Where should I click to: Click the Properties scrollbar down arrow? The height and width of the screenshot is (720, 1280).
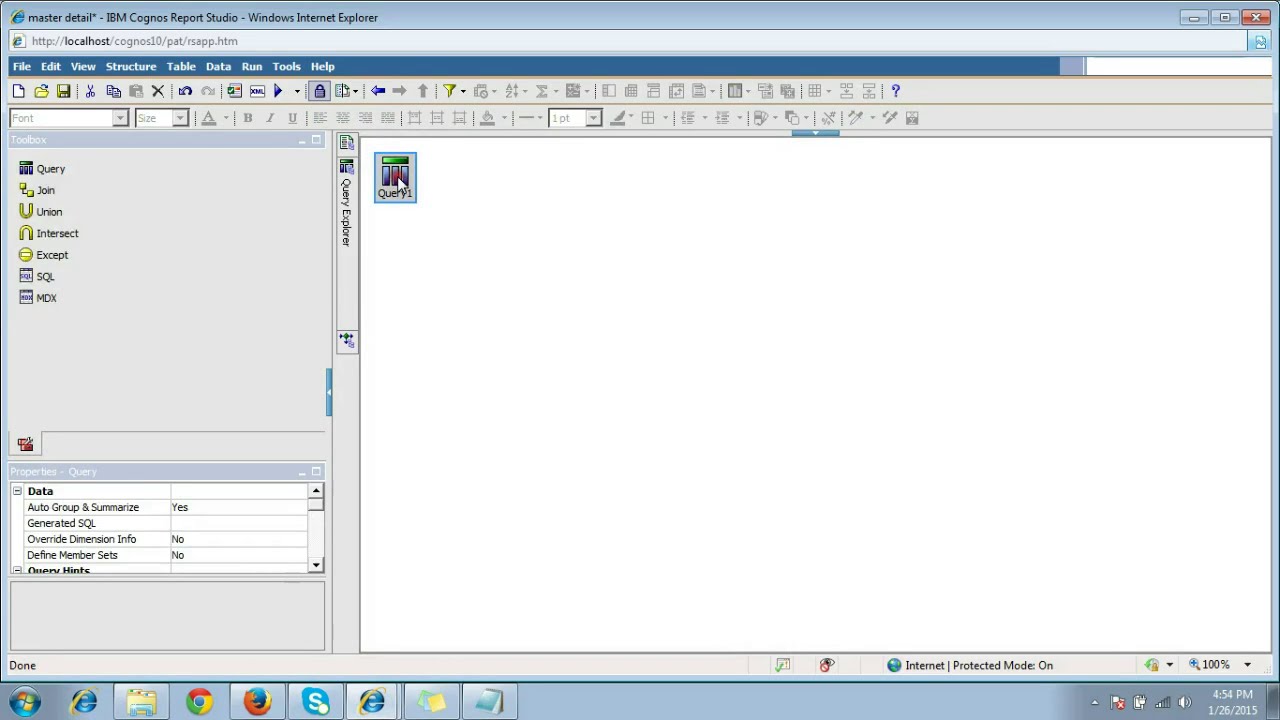tap(316, 566)
